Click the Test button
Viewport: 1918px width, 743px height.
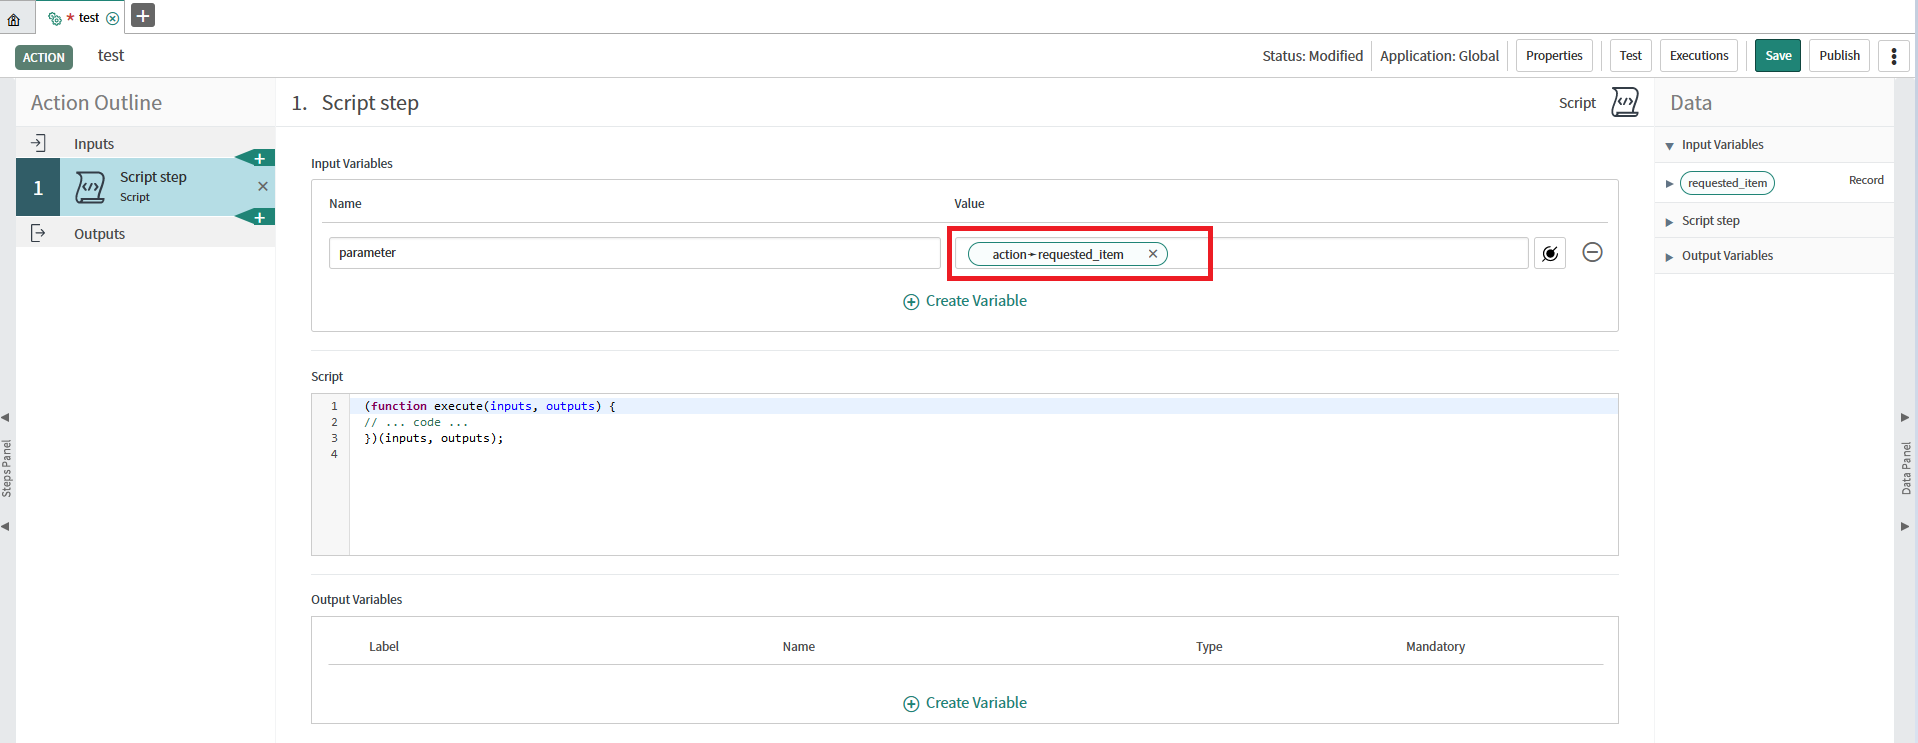(1630, 56)
